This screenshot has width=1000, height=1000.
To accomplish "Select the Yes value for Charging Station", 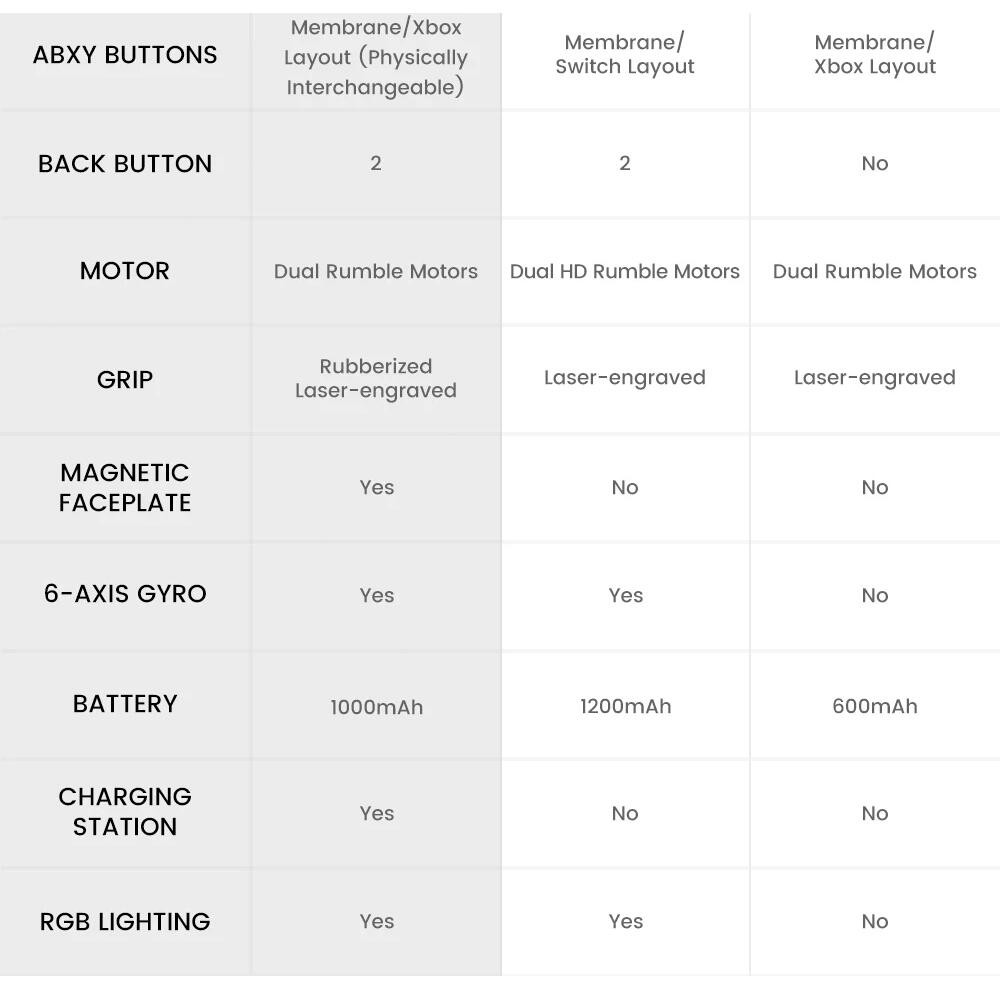I will [x=376, y=813].
